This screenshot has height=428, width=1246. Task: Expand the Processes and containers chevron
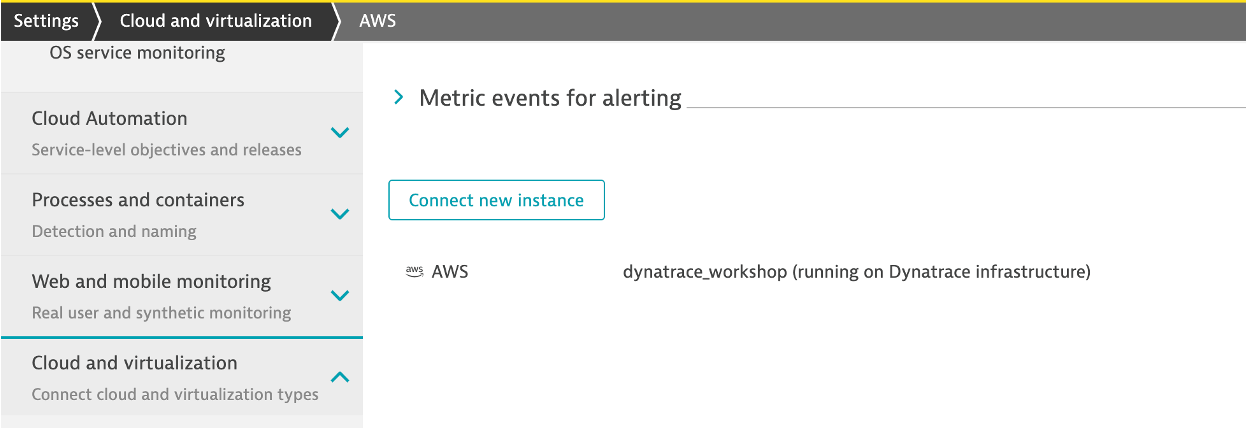pos(340,214)
